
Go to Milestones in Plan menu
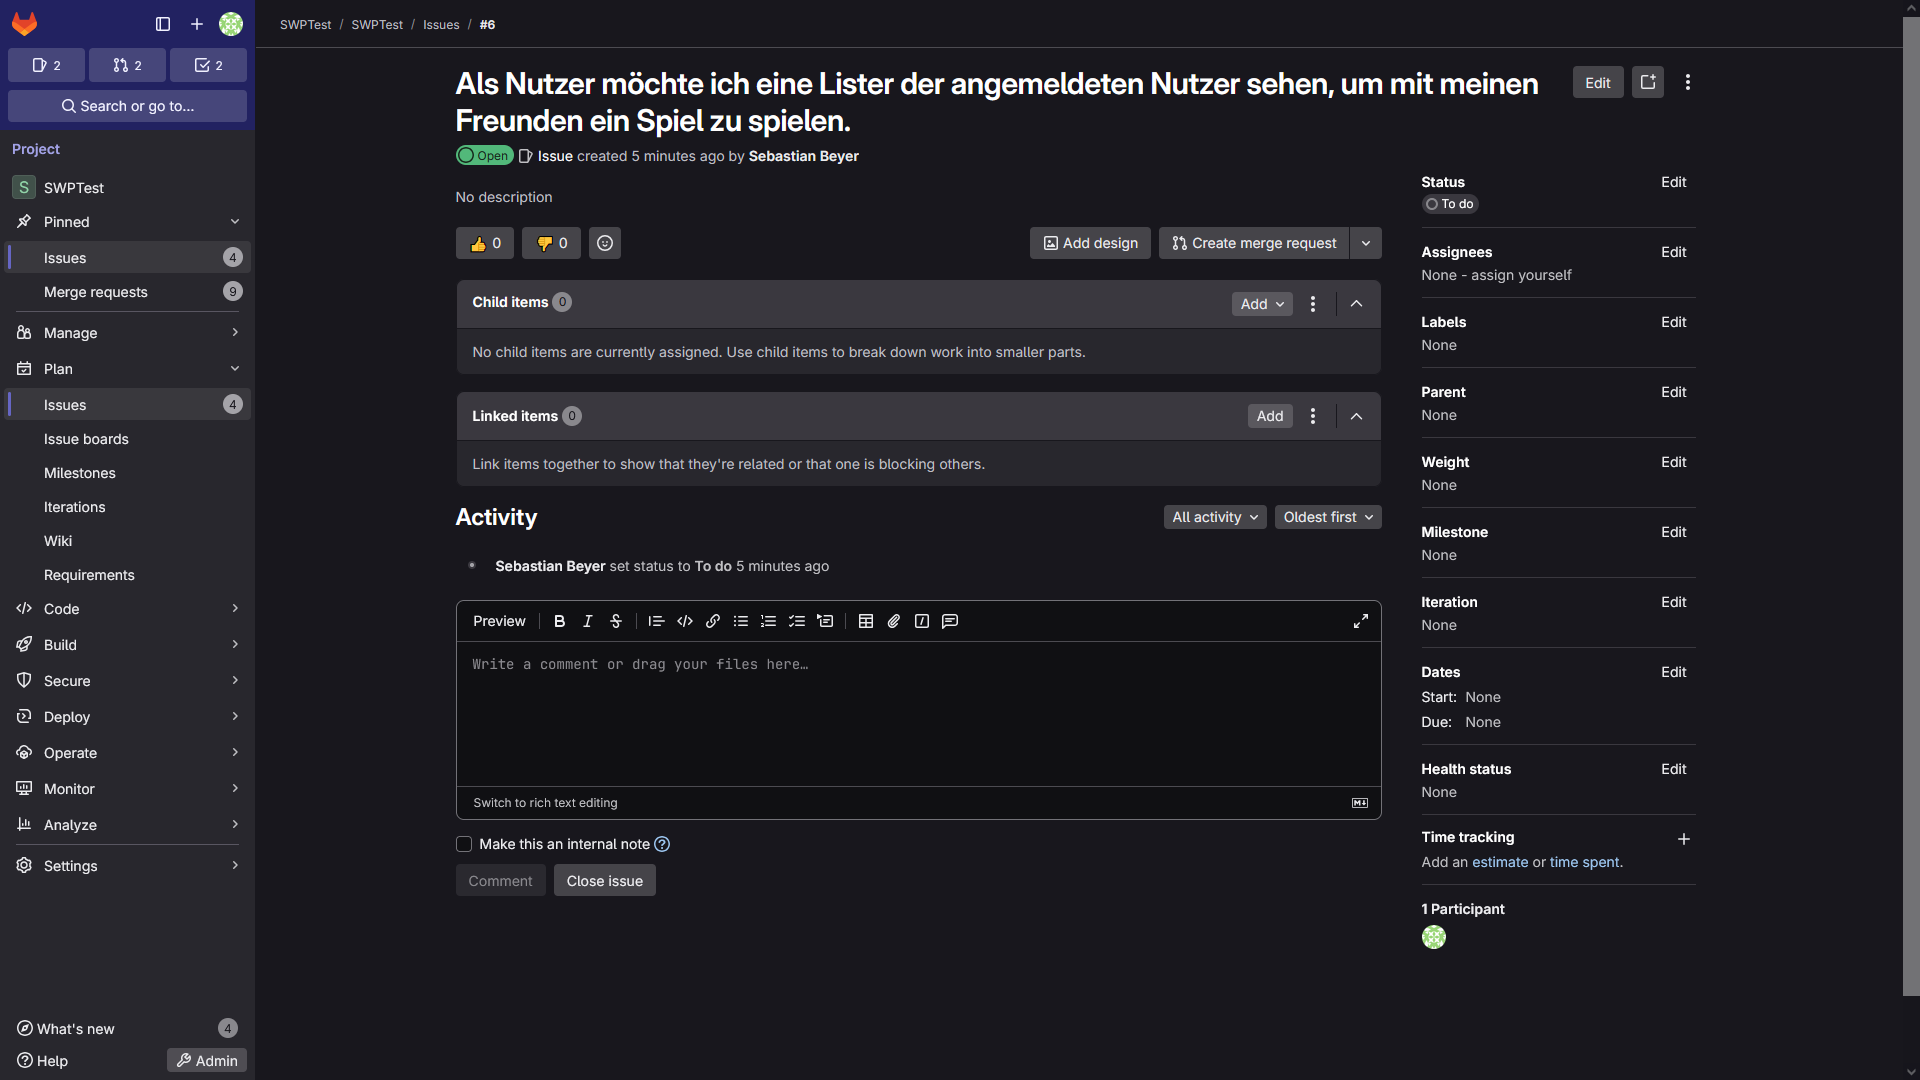[80, 473]
